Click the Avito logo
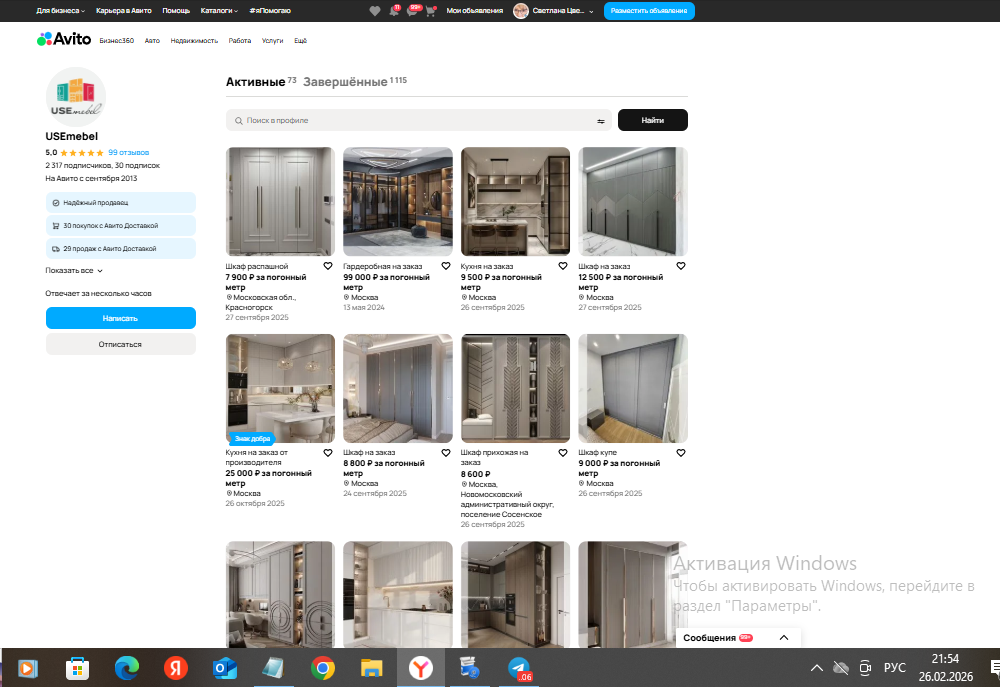 (64, 40)
